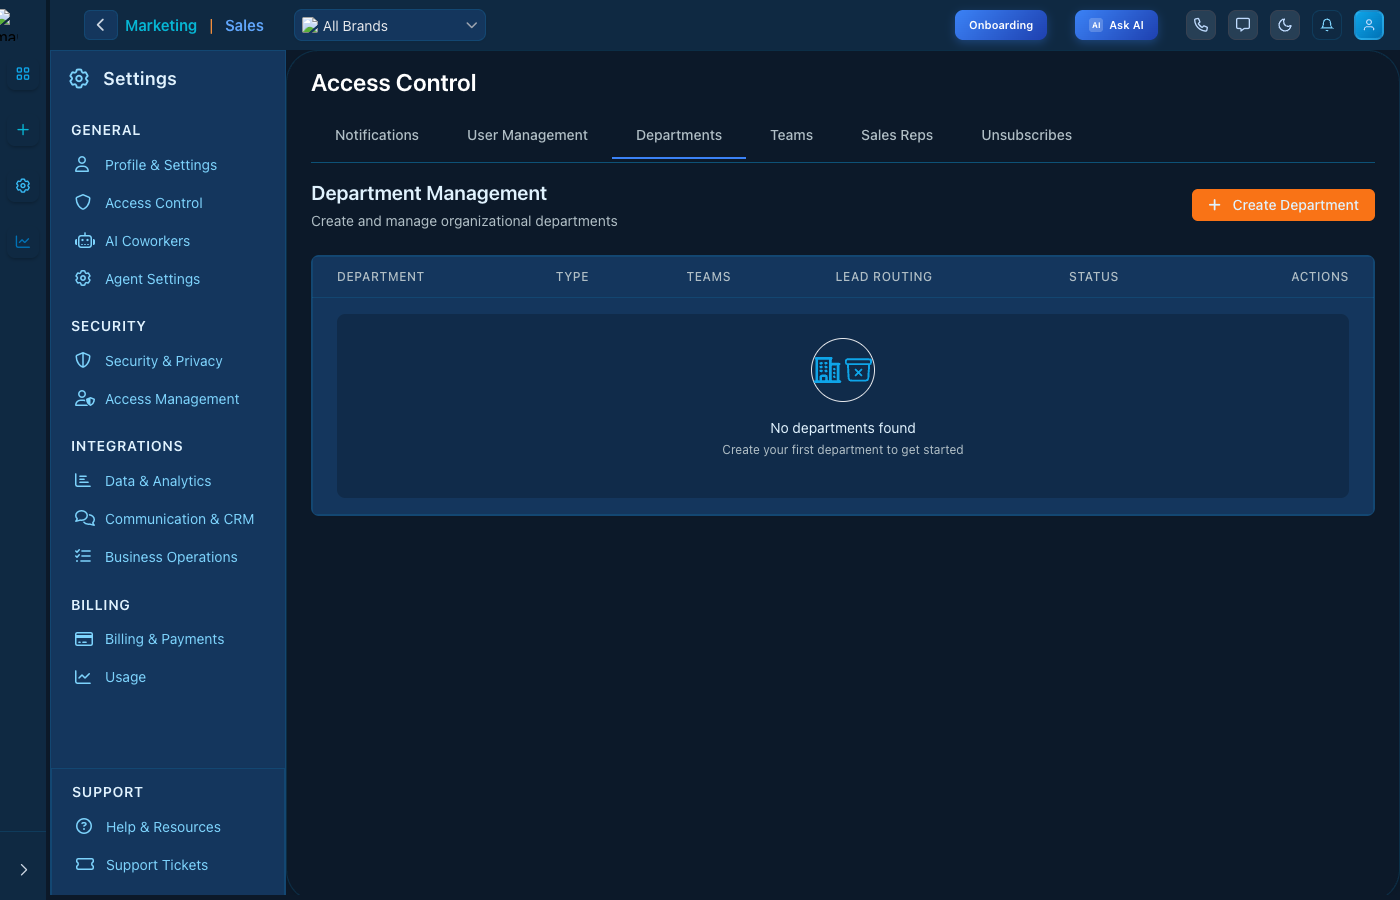Click the TYPE column header
The image size is (1400, 900).
pos(572,277)
